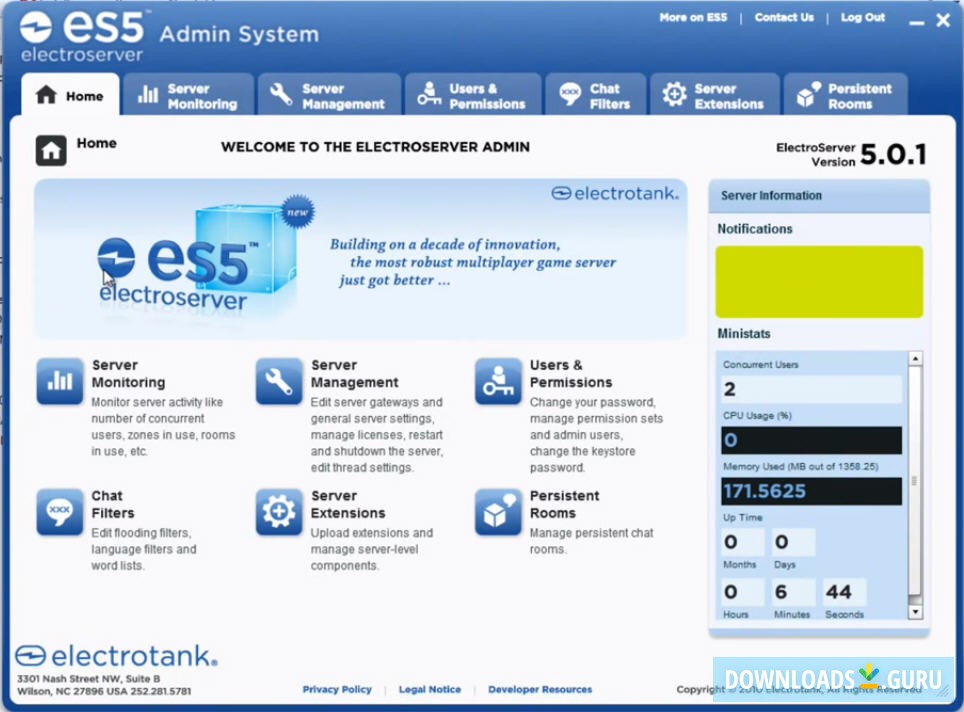Viewport: 964px width, 712px height.
Task: Click the Server Management wrench icon
Action: tap(277, 382)
